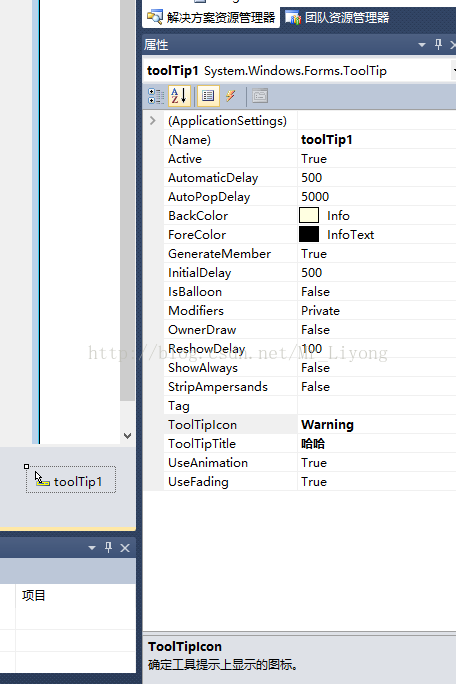
Task: Click the designer scrollbar down arrow
Action: 127,435
